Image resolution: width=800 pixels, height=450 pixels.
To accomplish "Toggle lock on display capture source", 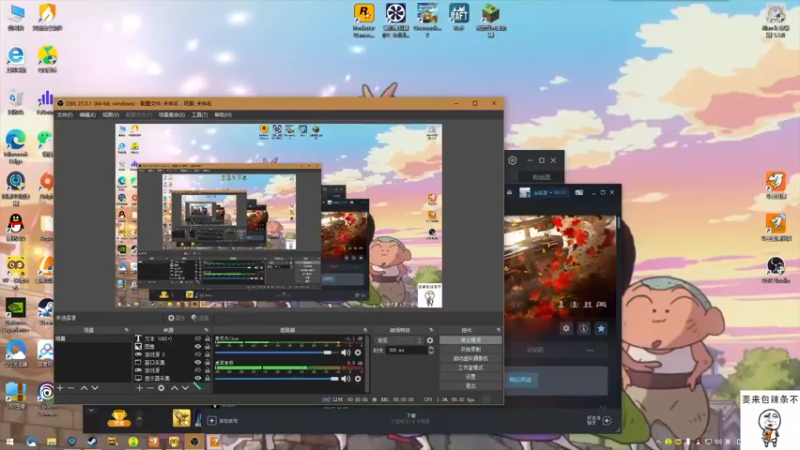I will [x=207, y=378].
